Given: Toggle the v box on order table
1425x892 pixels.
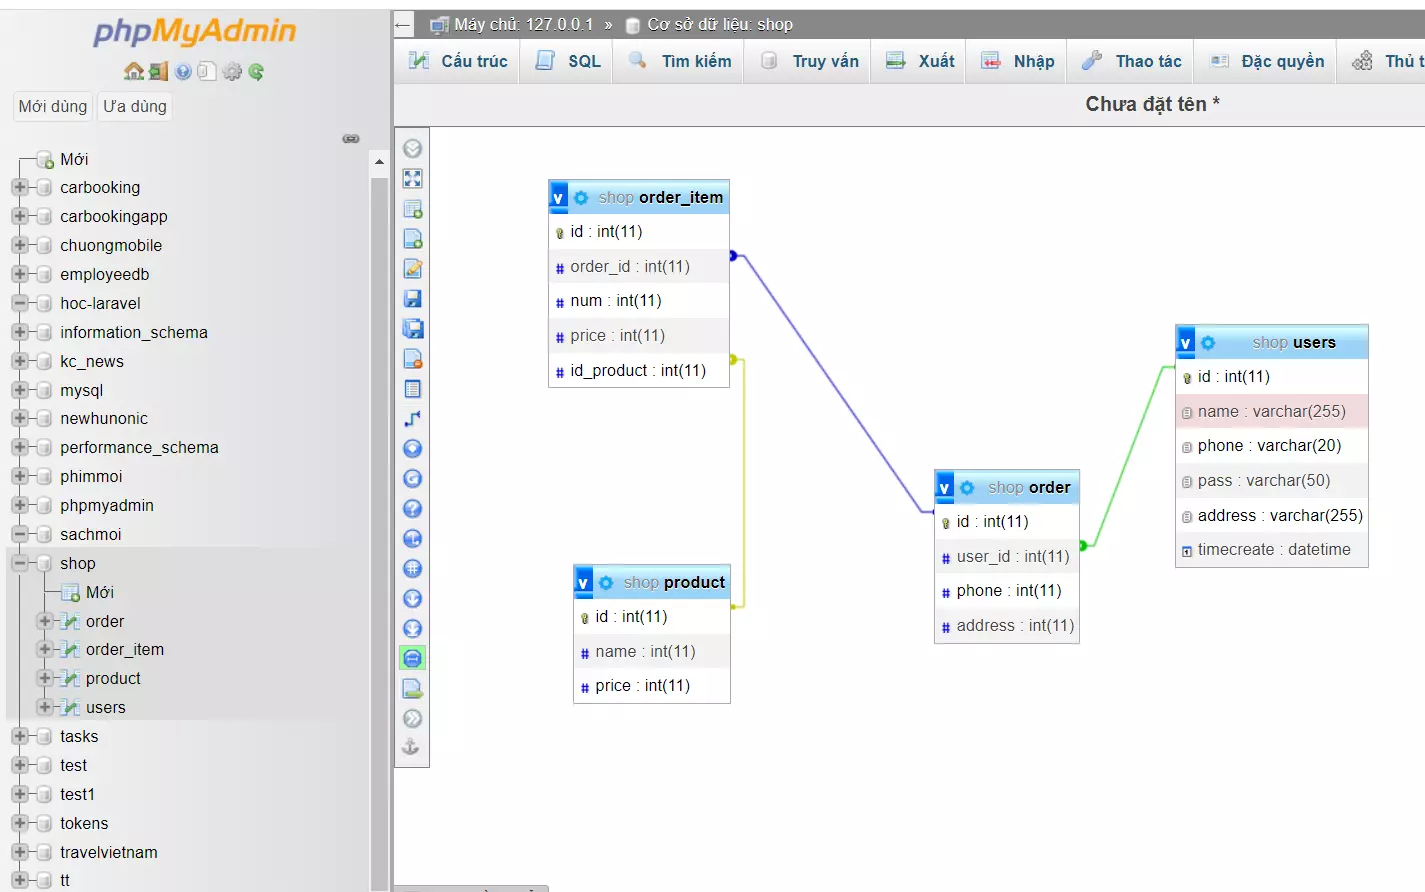Looking at the screenshot, I should (x=945, y=488).
